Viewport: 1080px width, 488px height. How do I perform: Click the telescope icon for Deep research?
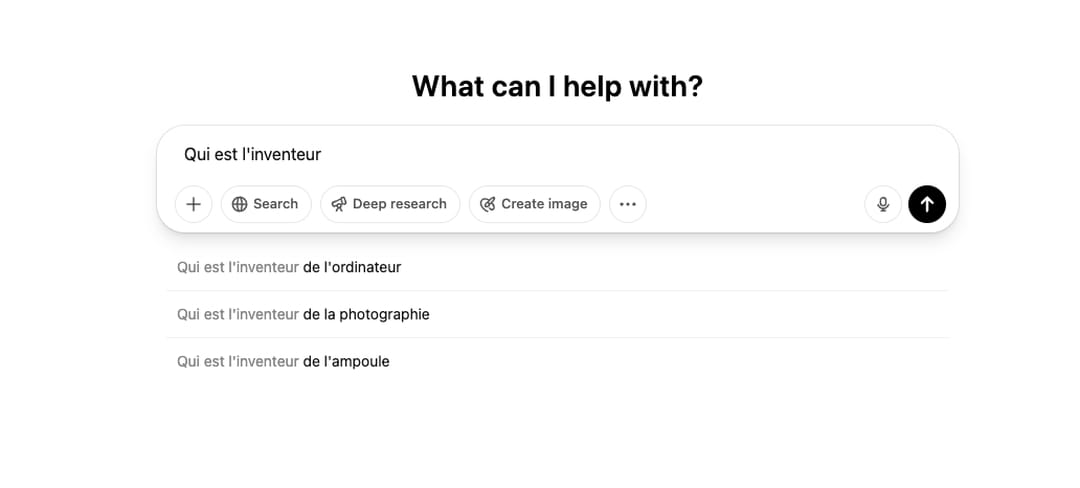(339, 204)
